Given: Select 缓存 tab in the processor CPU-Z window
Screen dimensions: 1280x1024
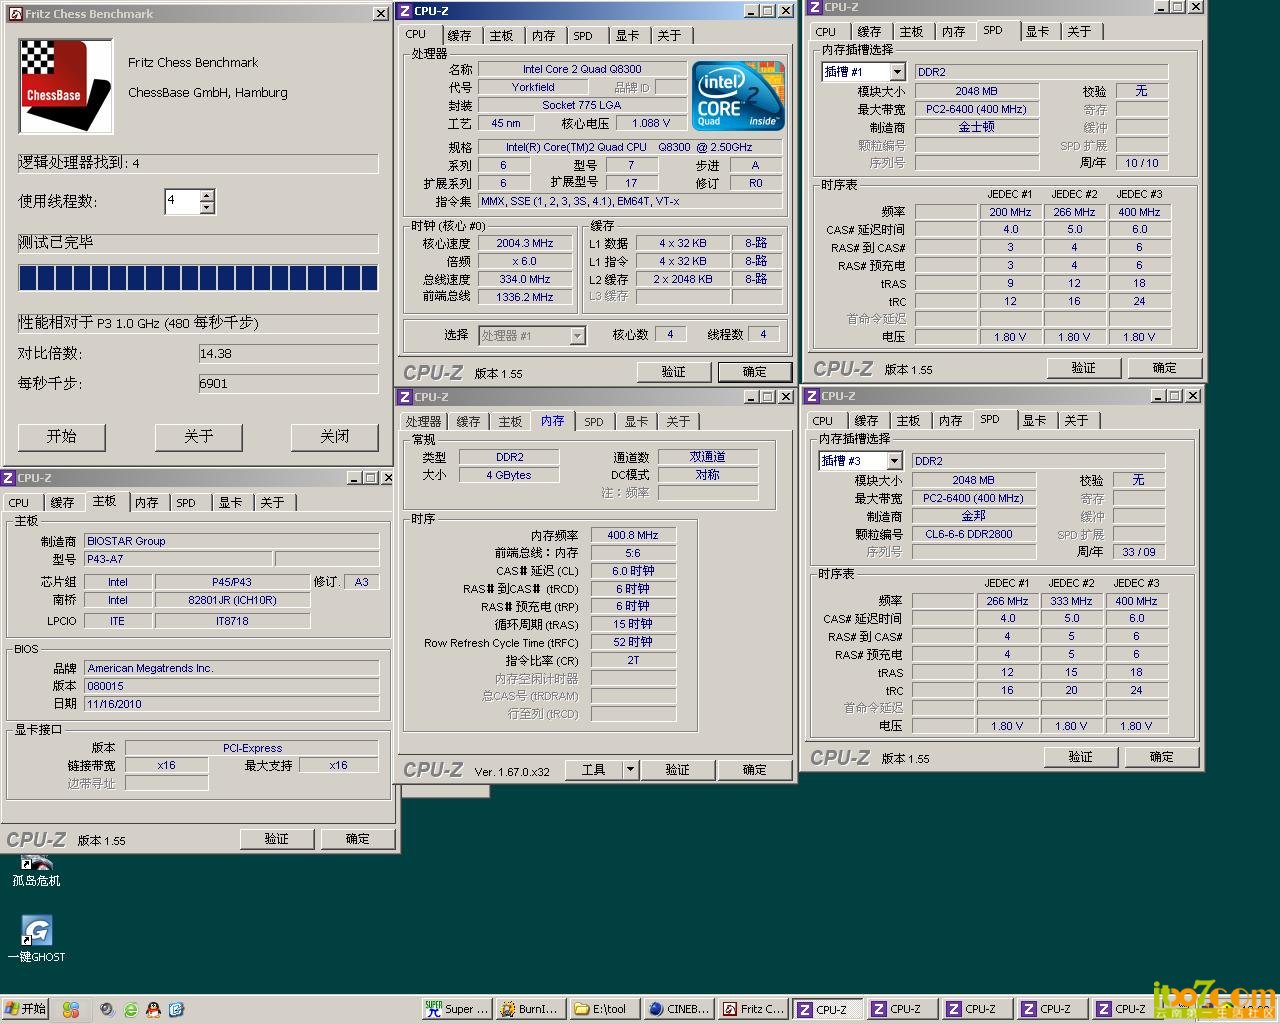Looking at the screenshot, I should pyautogui.click(x=459, y=35).
